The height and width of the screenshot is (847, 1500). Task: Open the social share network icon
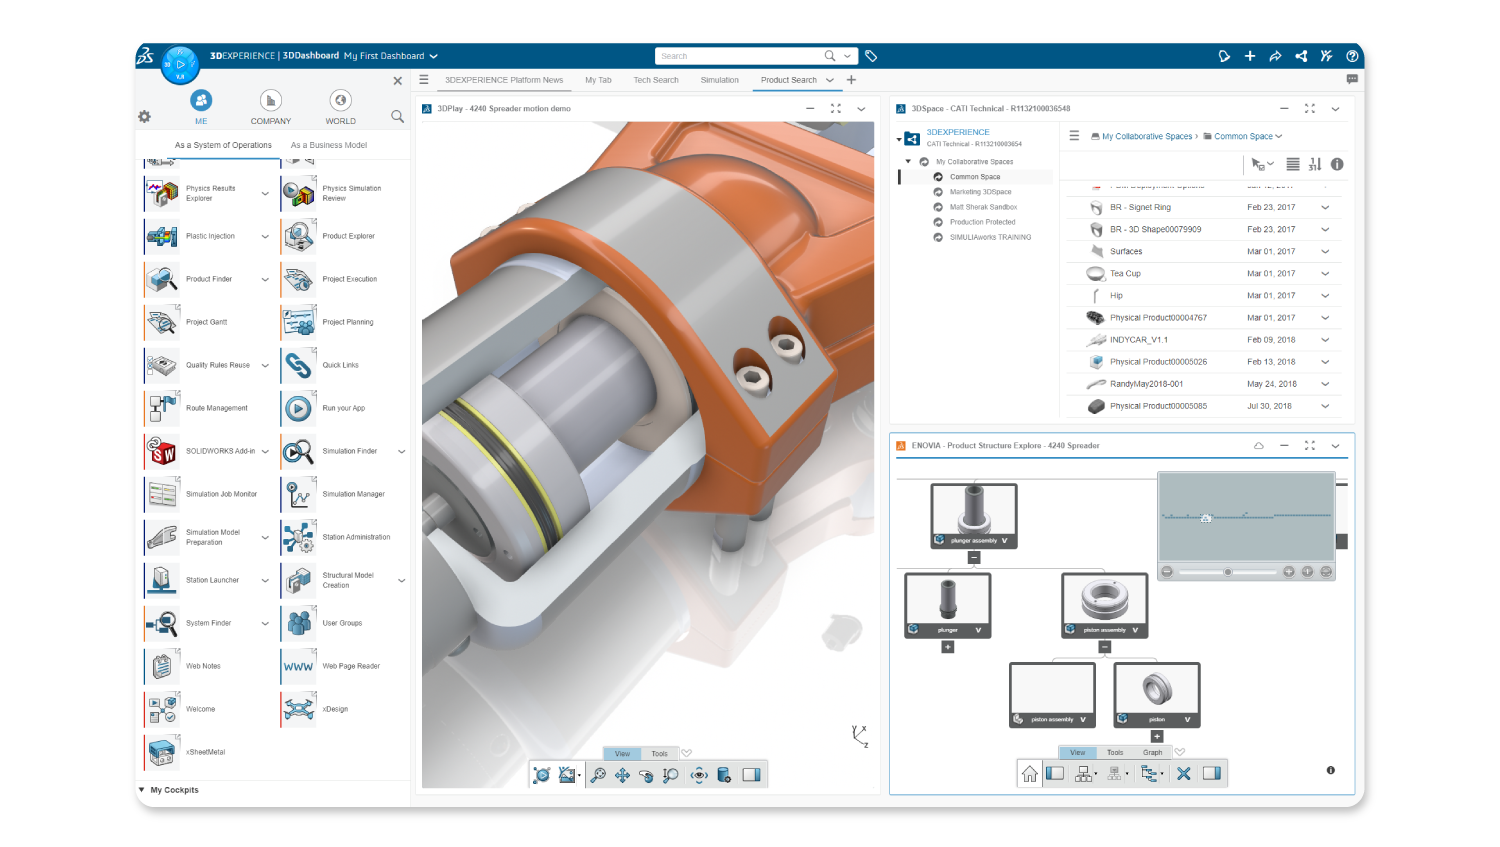[x=1301, y=56]
